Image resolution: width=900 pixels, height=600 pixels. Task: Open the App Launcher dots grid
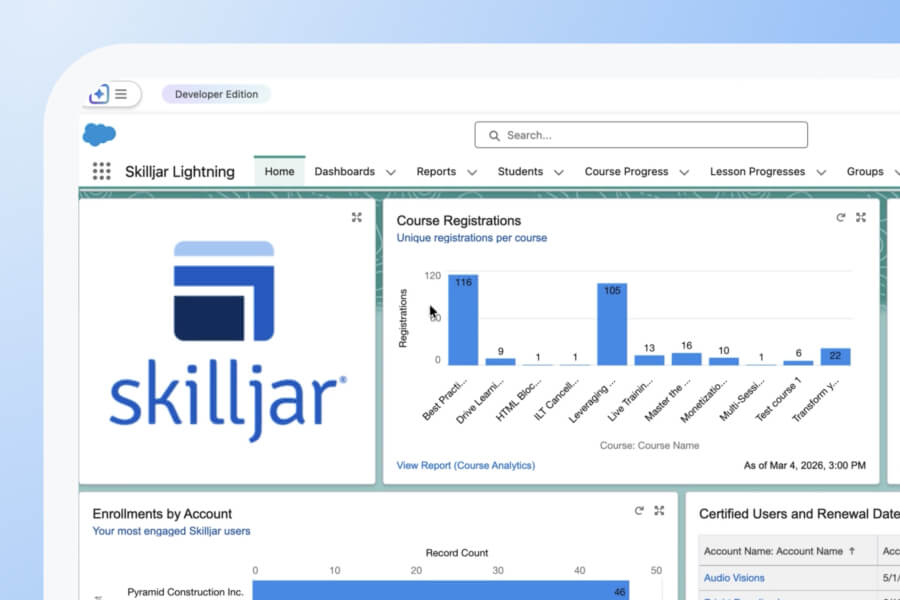(102, 171)
